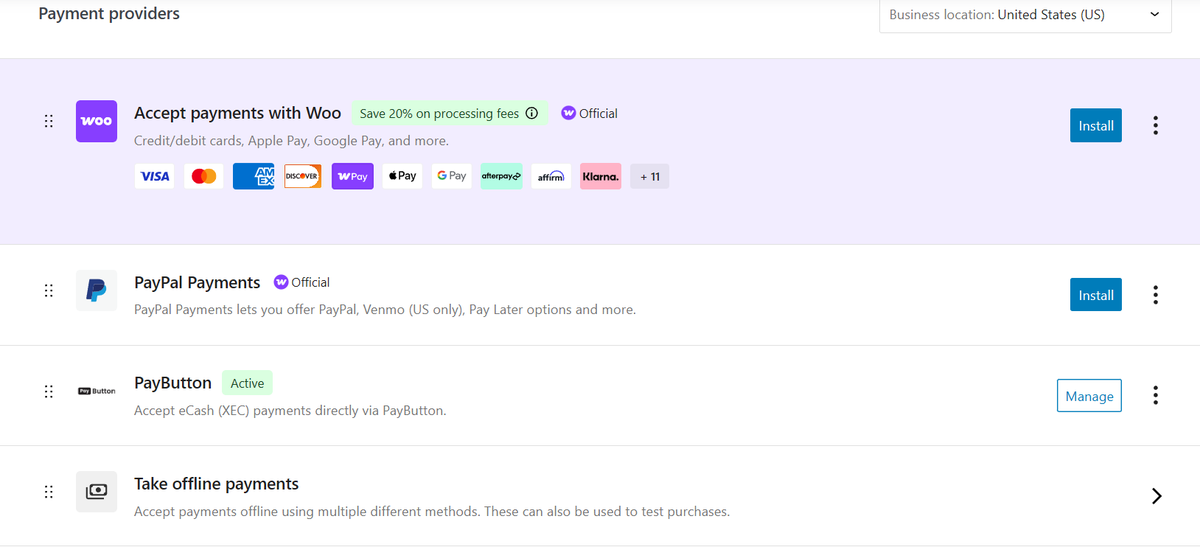1200x547 pixels.
Task: Click the Afterpay icon
Action: pos(501,177)
